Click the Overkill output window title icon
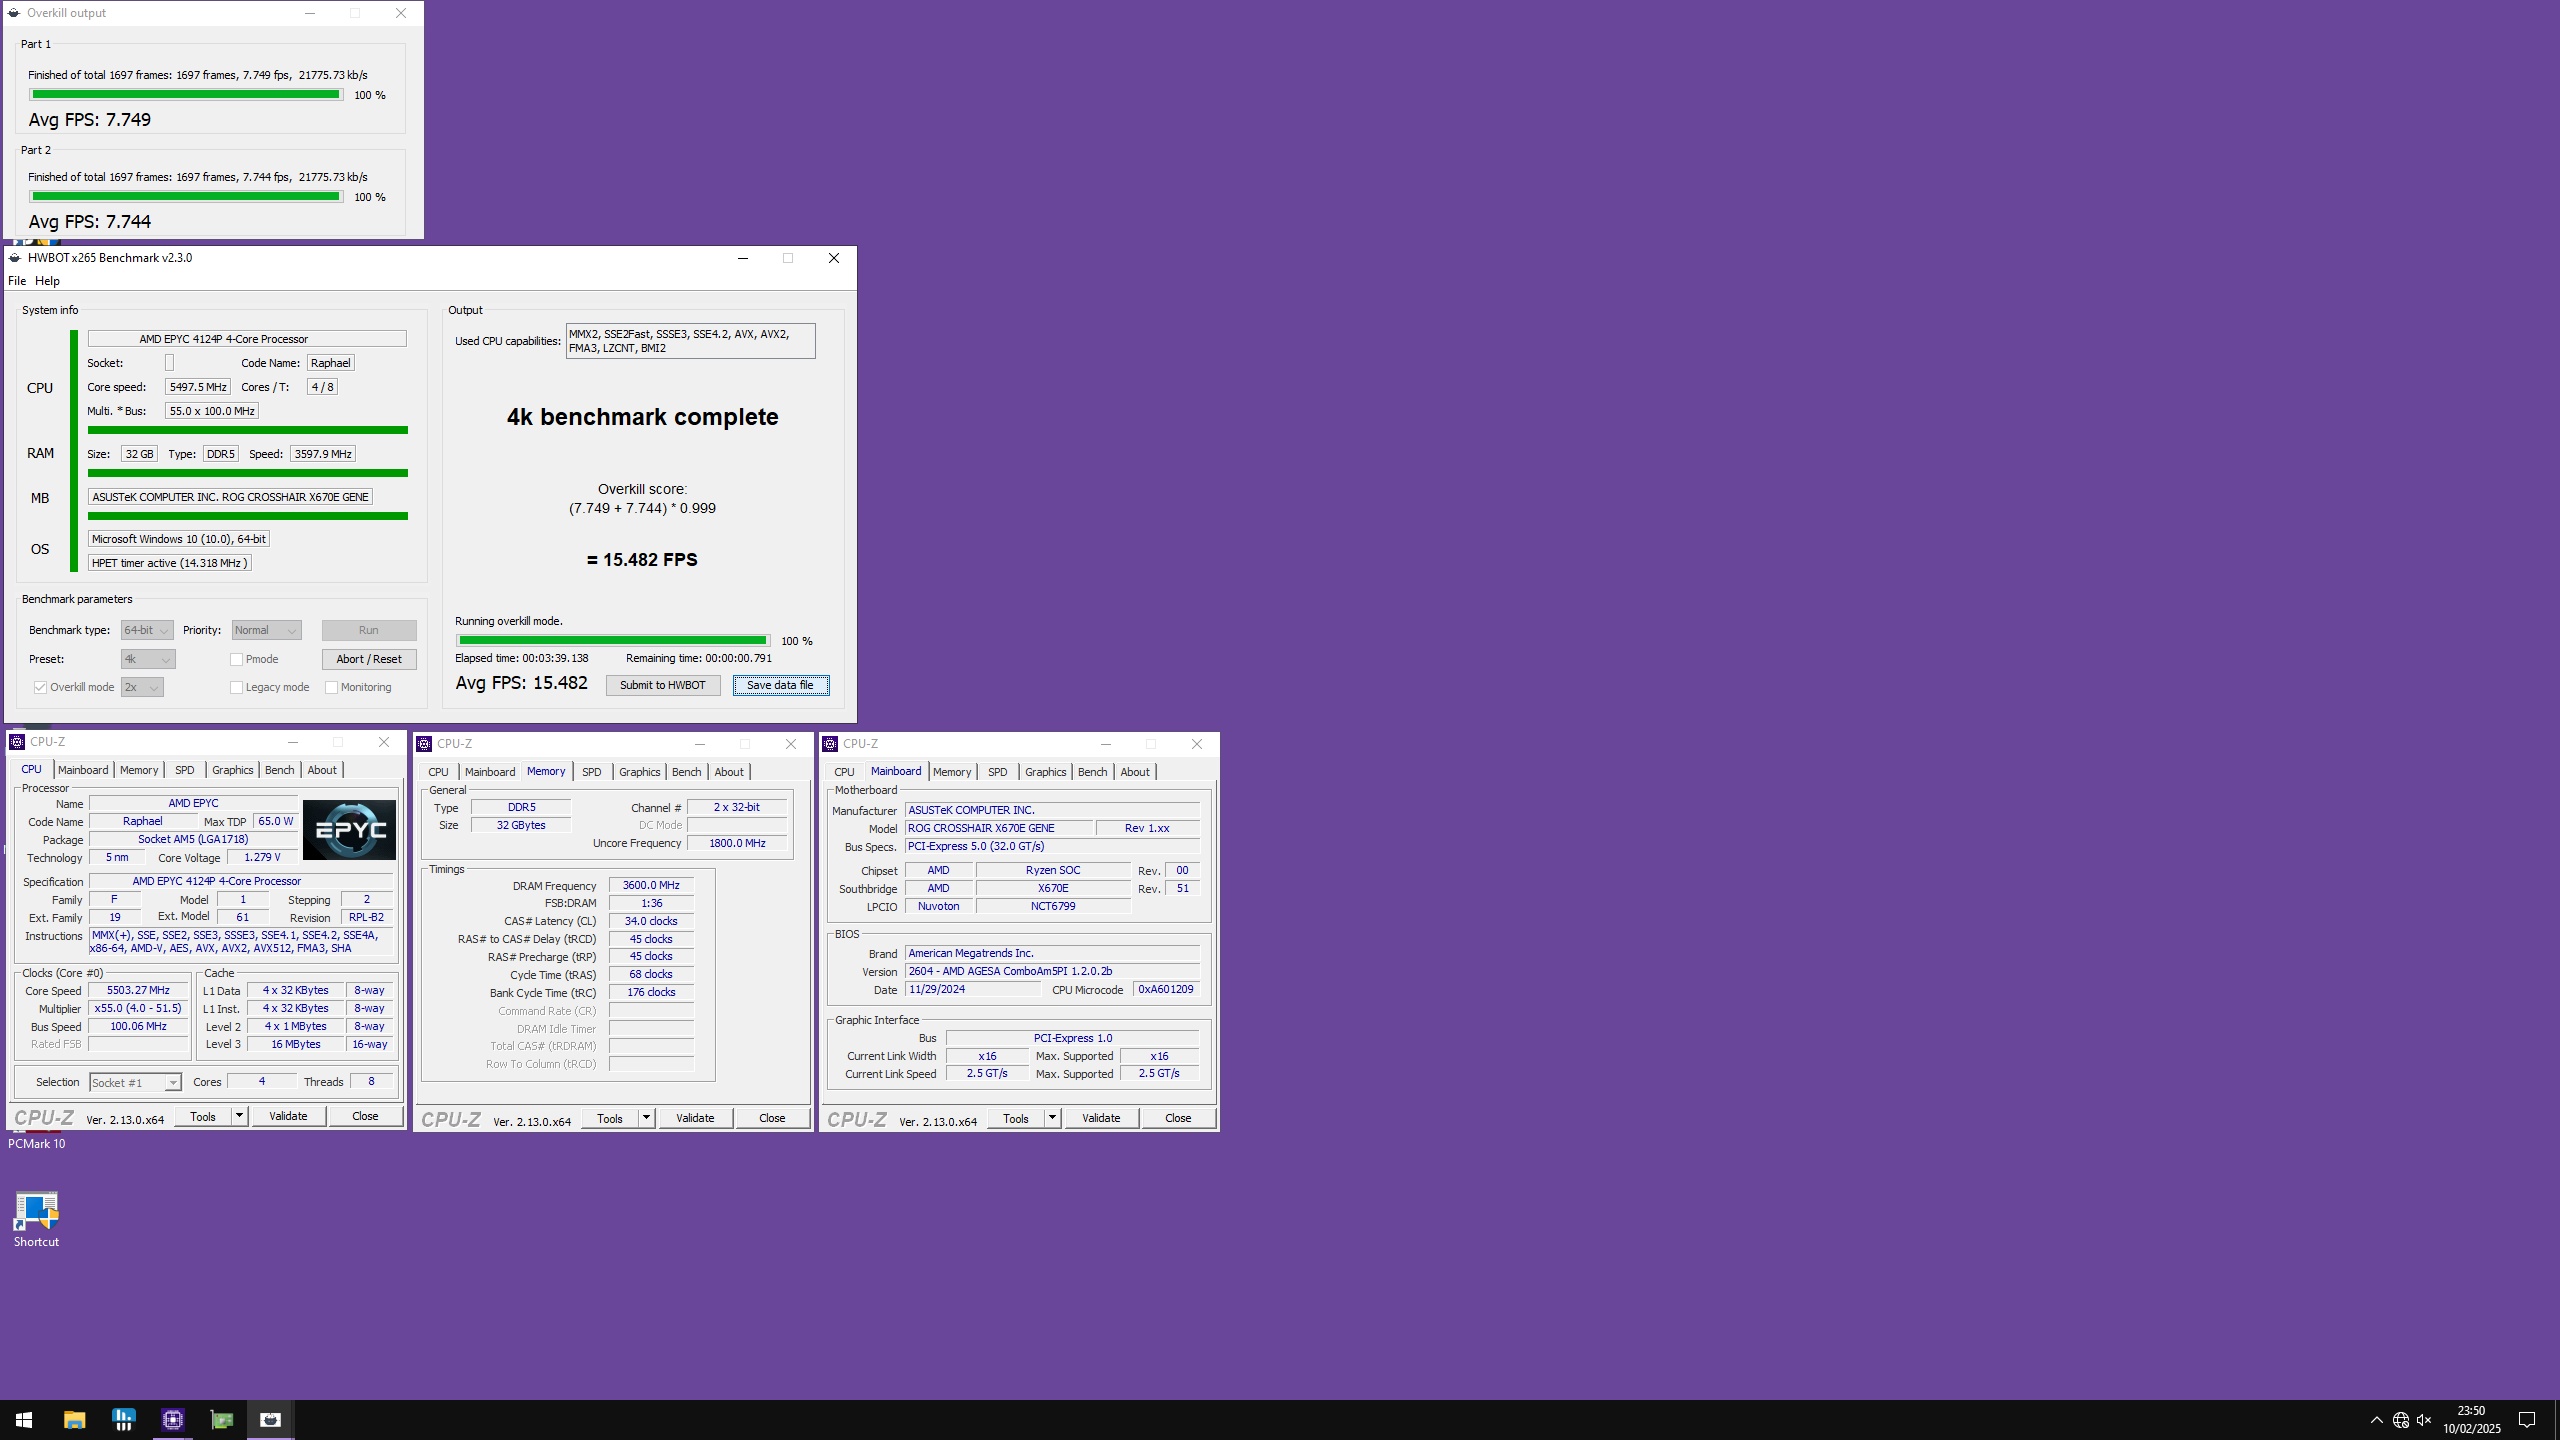The image size is (2560, 1440). pyautogui.click(x=13, y=13)
